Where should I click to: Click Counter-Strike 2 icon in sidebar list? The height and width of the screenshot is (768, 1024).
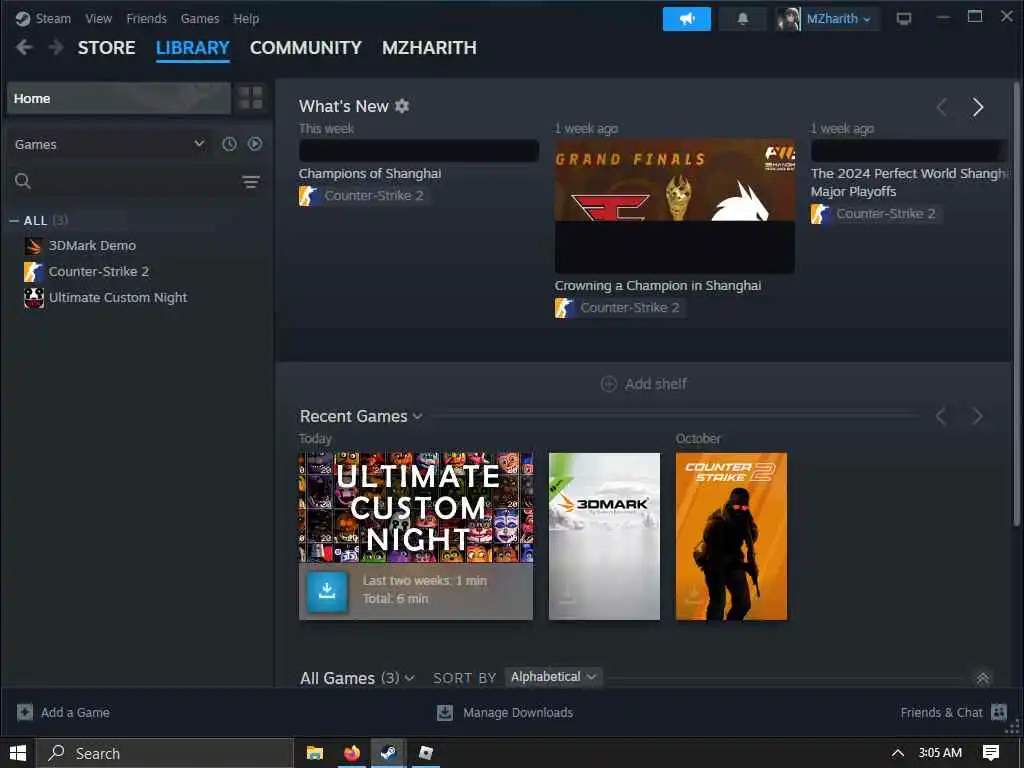click(x=34, y=272)
